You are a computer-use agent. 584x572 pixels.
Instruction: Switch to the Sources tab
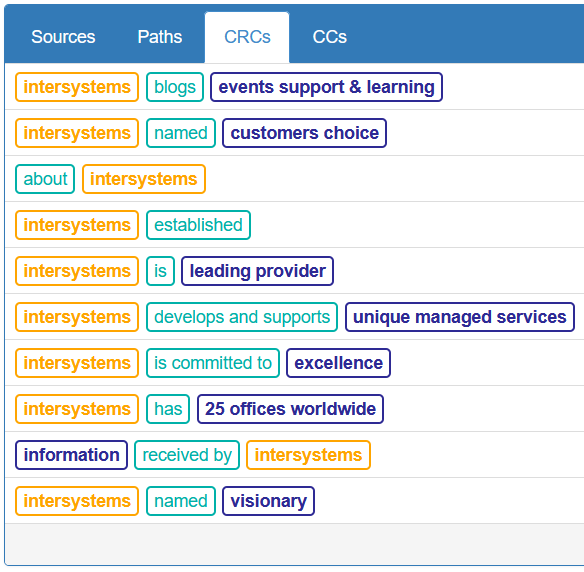coord(63,37)
